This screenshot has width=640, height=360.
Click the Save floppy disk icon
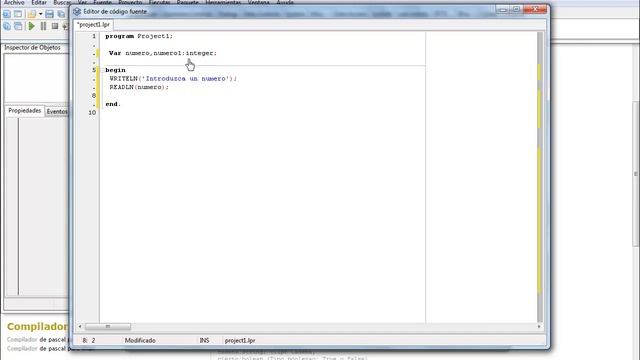click(x=49, y=14)
